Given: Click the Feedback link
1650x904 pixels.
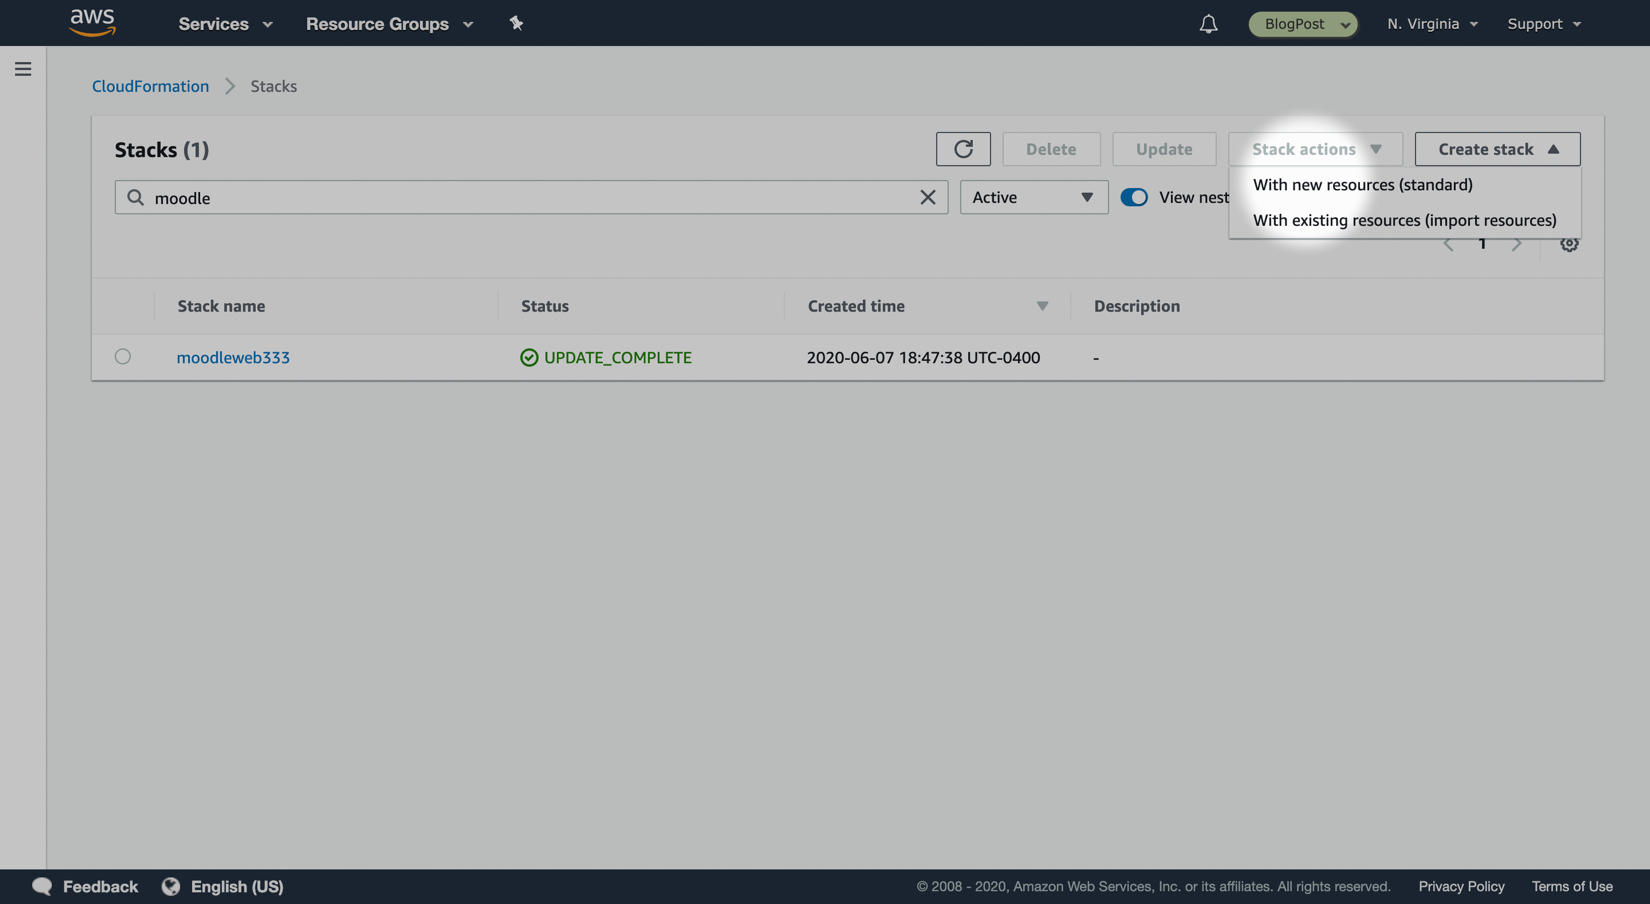Looking at the screenshot, I should coord(100,887).
